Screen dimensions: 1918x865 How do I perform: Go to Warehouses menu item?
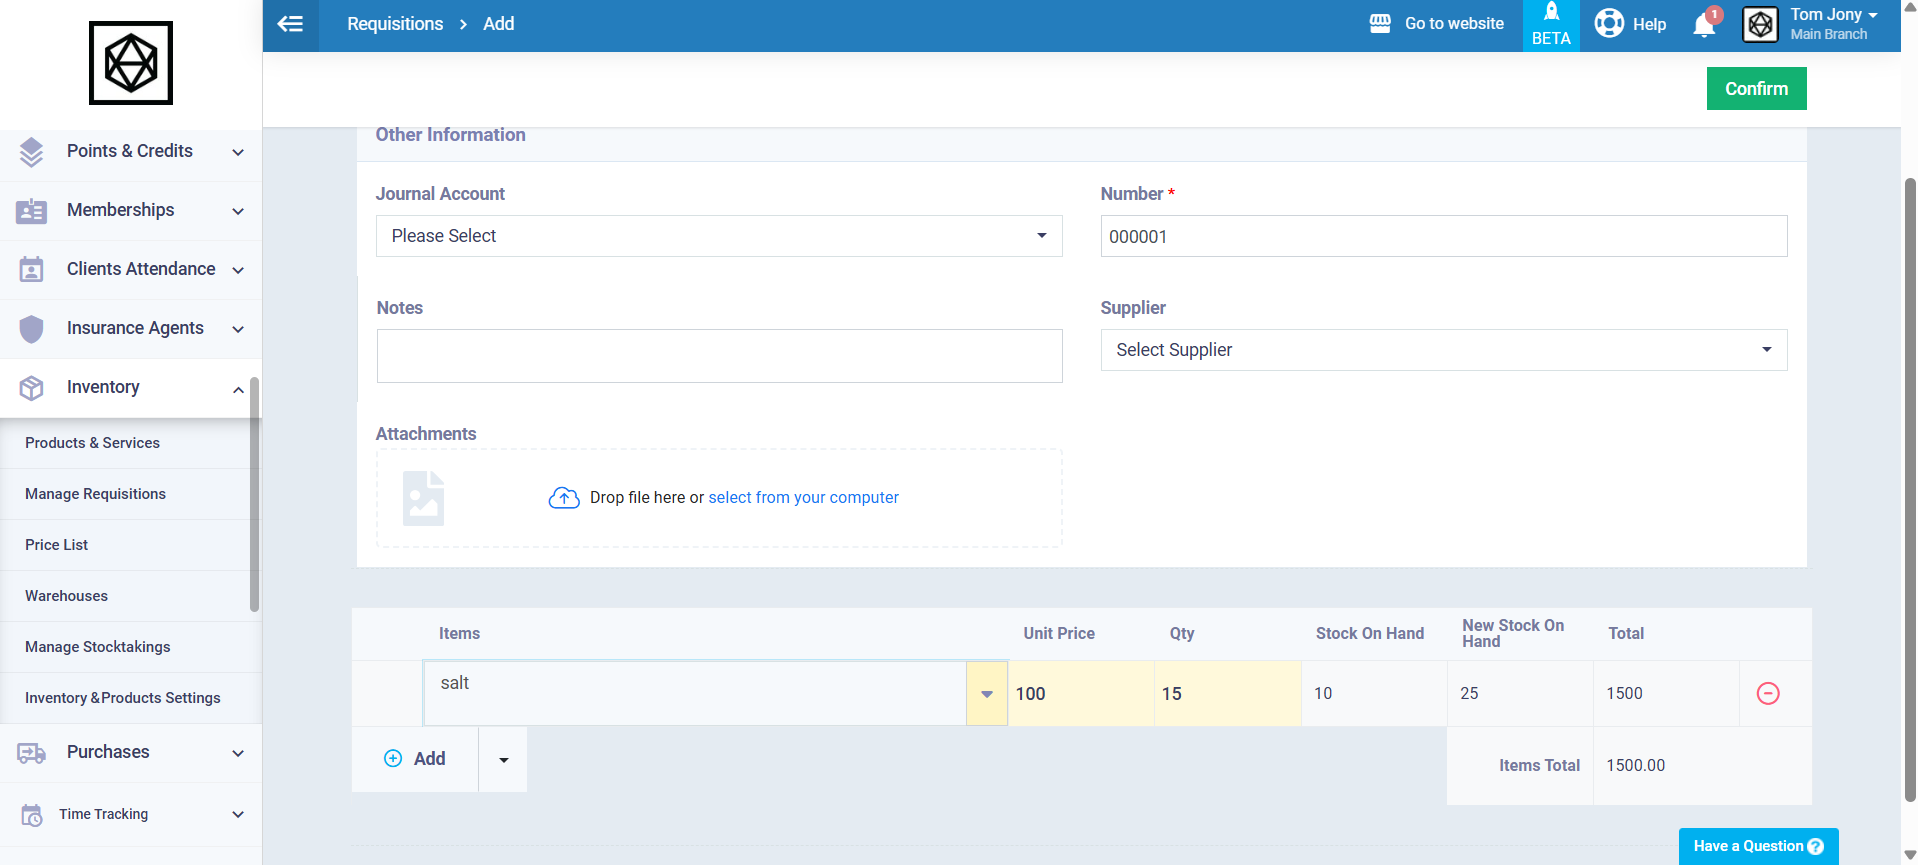pos(66,596)
